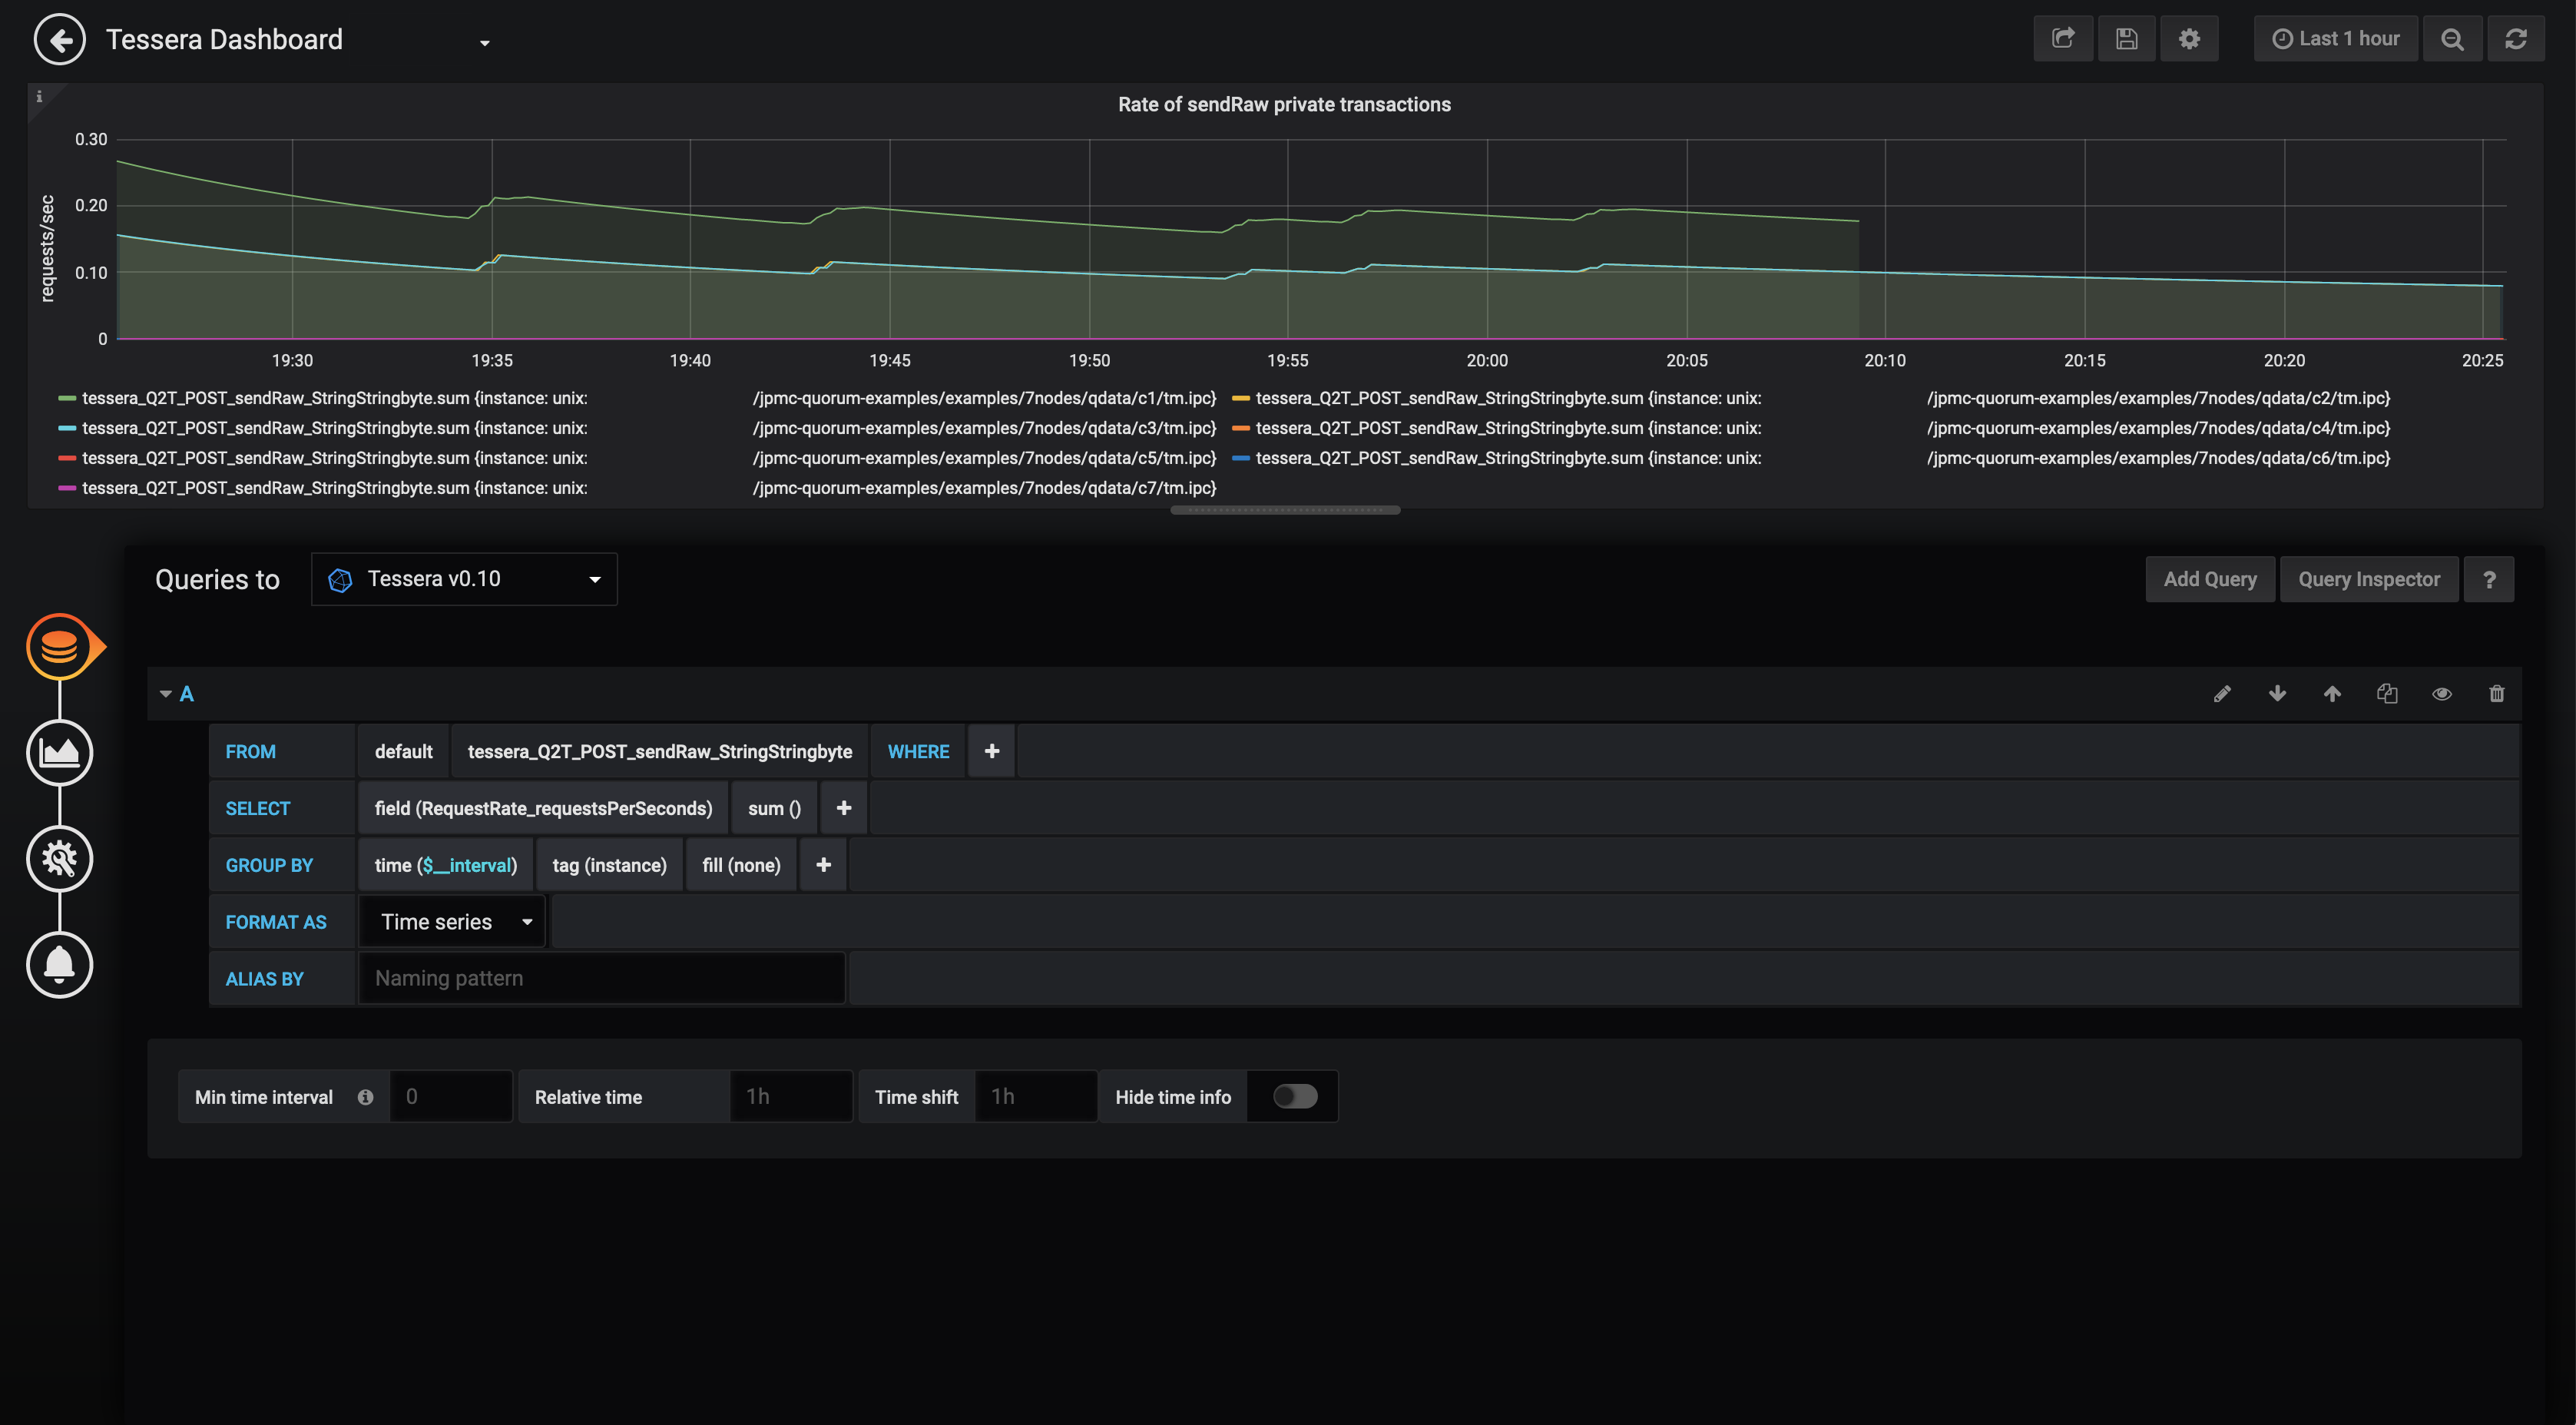Save the dashboard
Viewport: 2576px width, 1425px height.
pyautogui.click(x=2126, y=39)
